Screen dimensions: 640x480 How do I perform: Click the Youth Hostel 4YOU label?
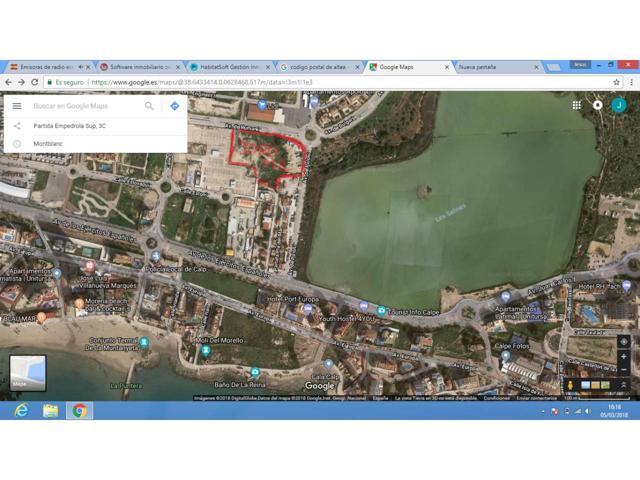(x=346, y=319)
